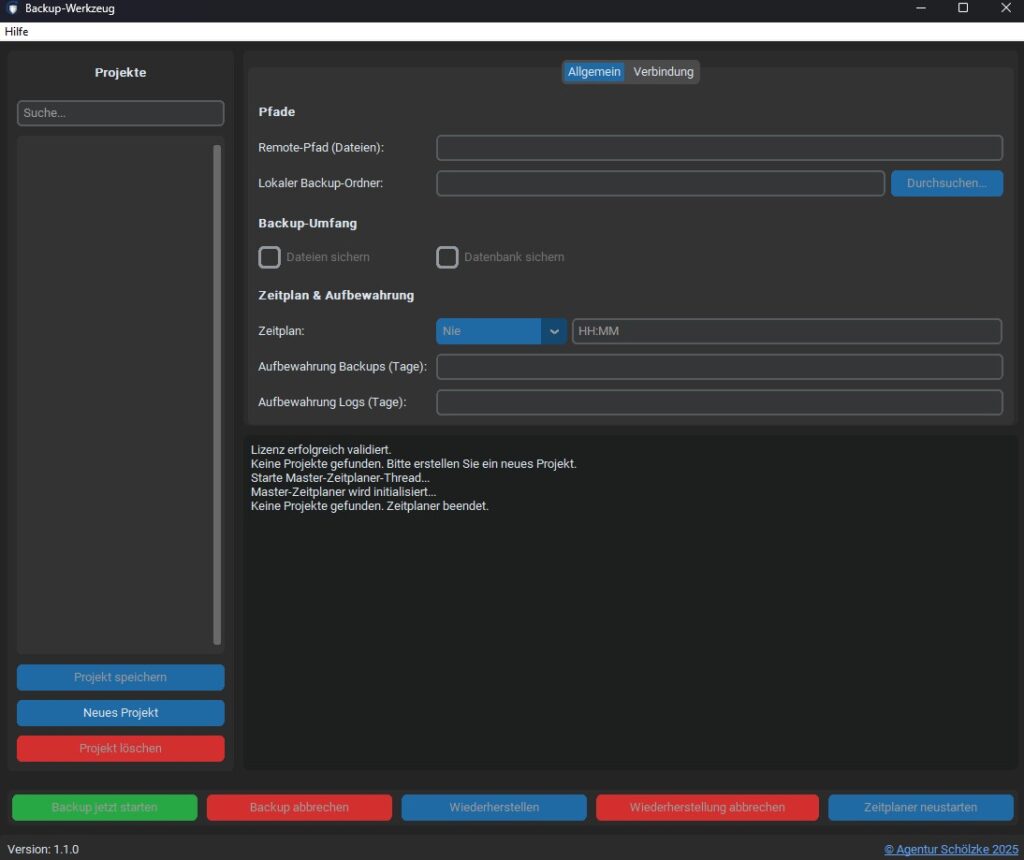Open the Hilfe menu
The width and height of the screenshot is (1024, 860).
(16, 31)
